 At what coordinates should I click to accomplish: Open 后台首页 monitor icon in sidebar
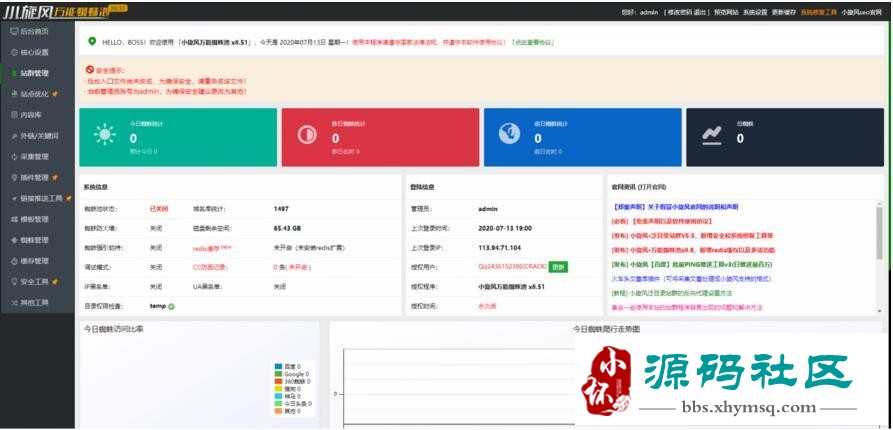14,31
